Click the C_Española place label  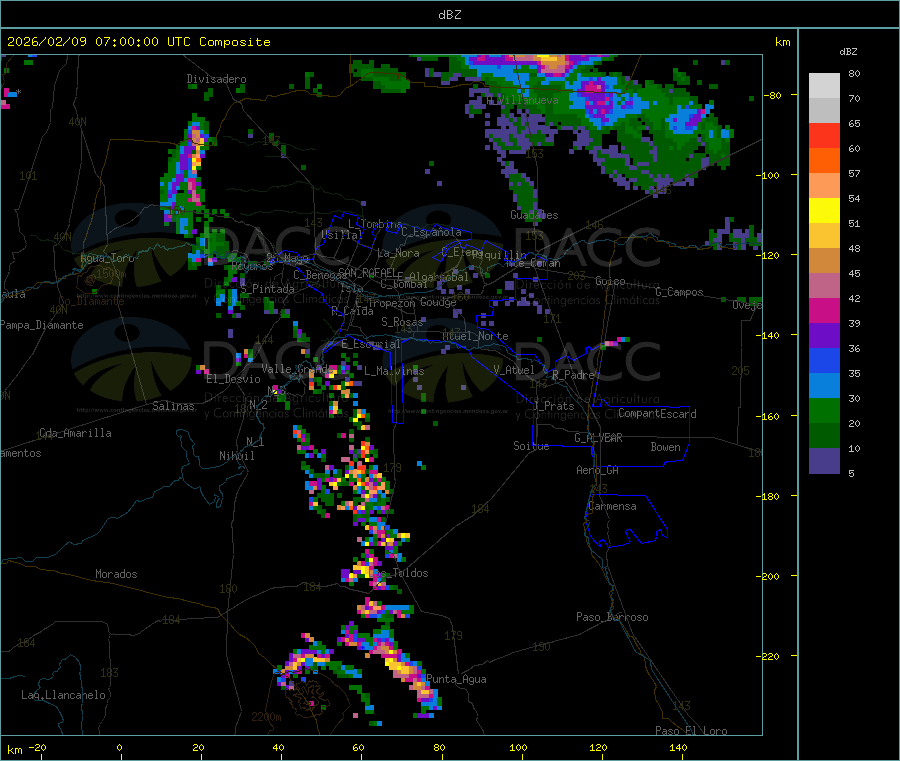[x=431, y=232]
